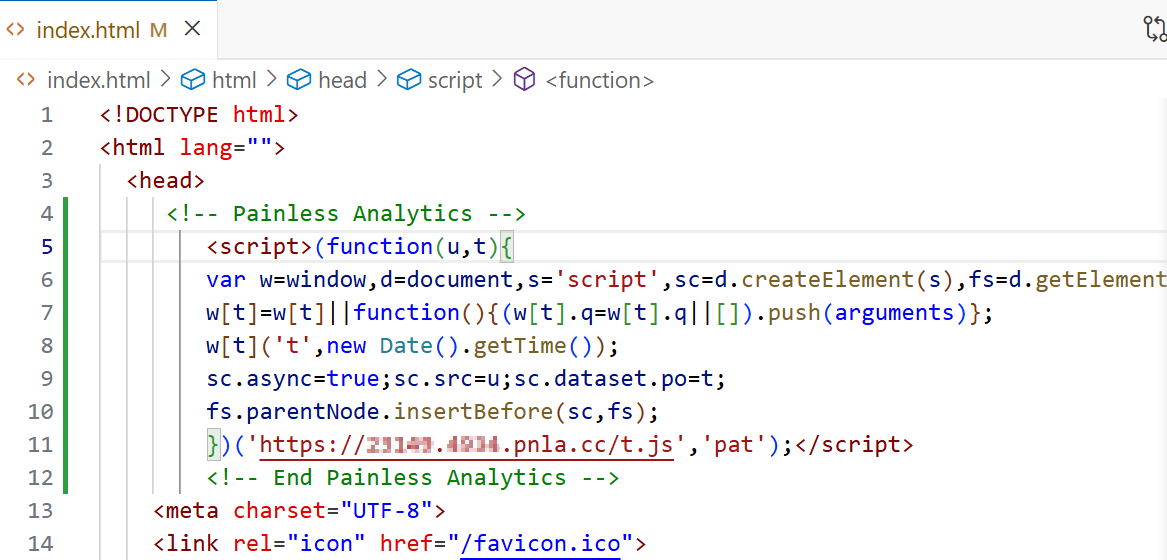Open the /favicon.ico link
Screen dimensions: 1167x560
(540, 543)
